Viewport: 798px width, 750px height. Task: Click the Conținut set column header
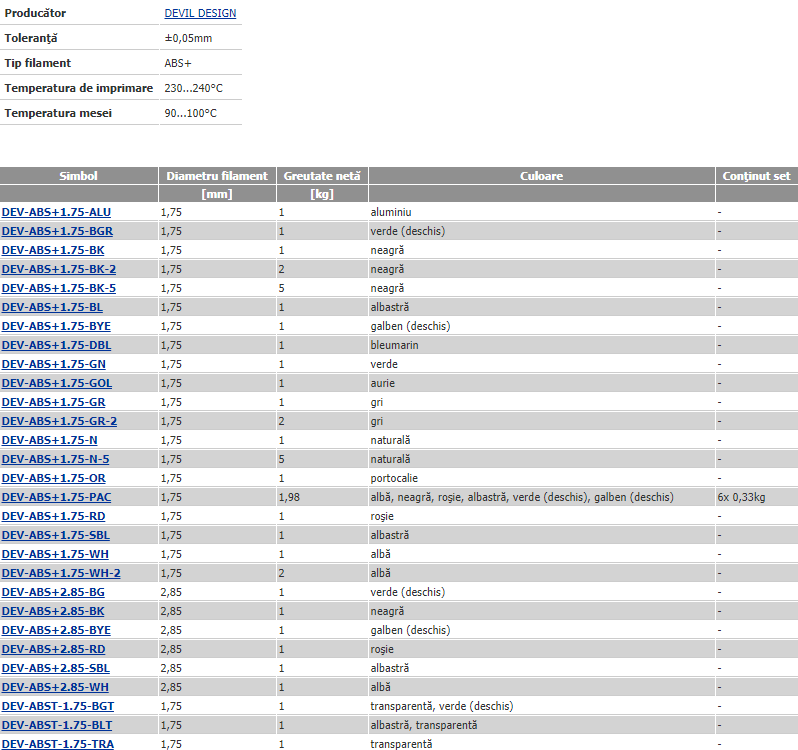(756, 176)
